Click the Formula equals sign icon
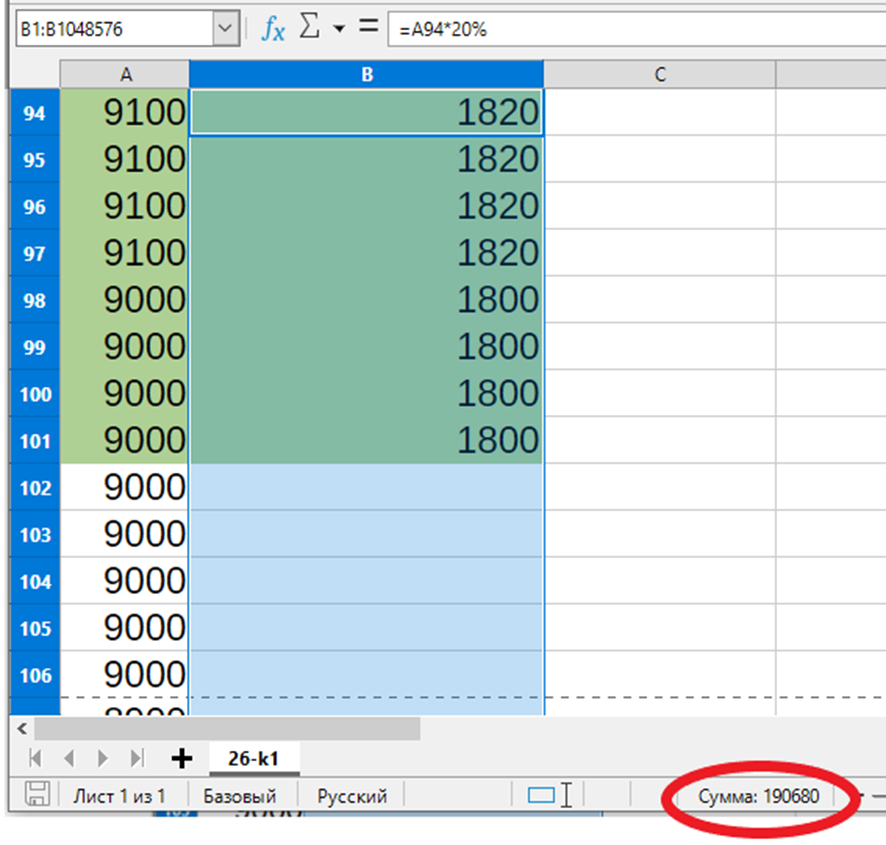Screen dimensions: 886x845 (x=369, y=28)
